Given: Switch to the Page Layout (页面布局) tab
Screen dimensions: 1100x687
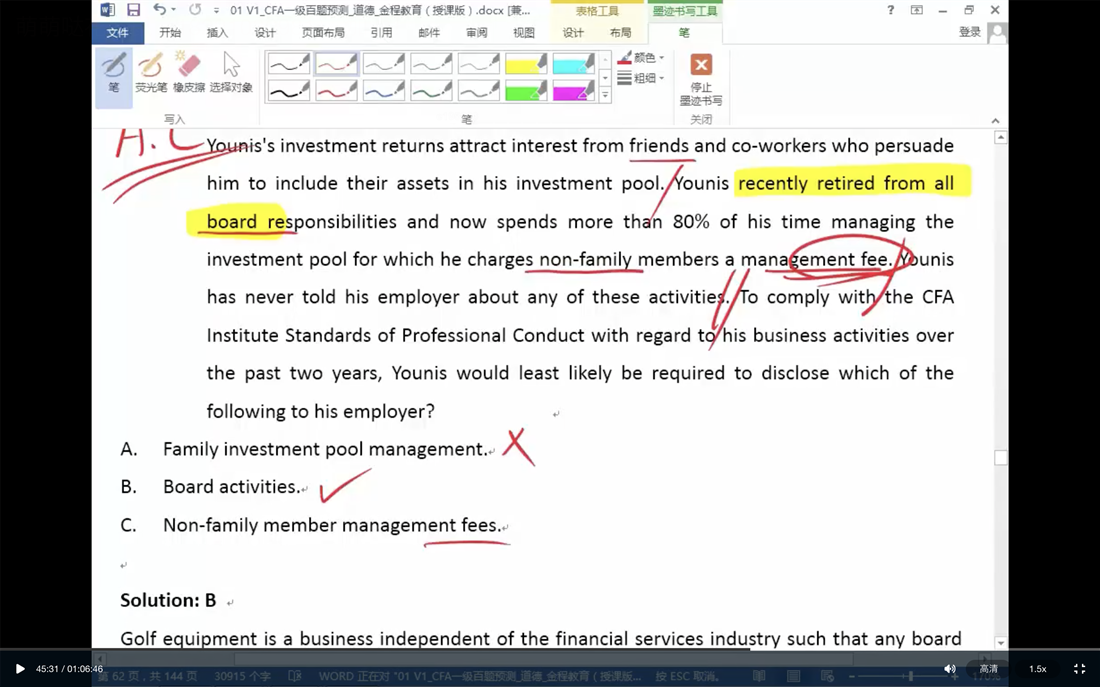Looking at the screenshot, I should click(323, 33).
